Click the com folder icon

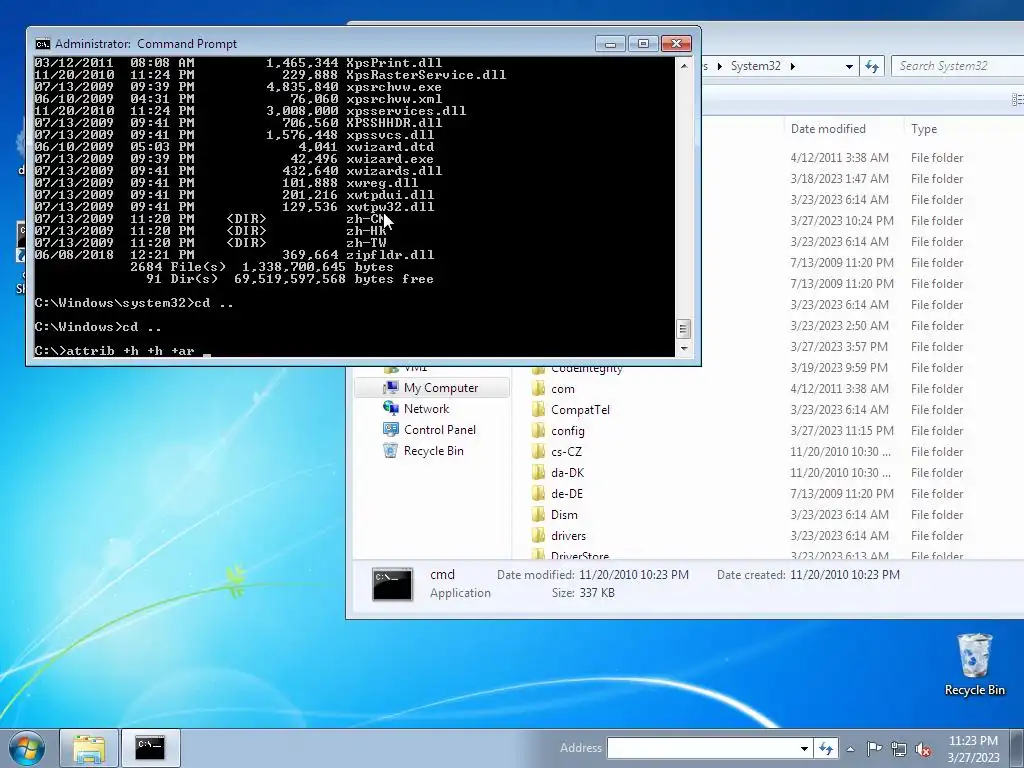click(x=539, y=389)
